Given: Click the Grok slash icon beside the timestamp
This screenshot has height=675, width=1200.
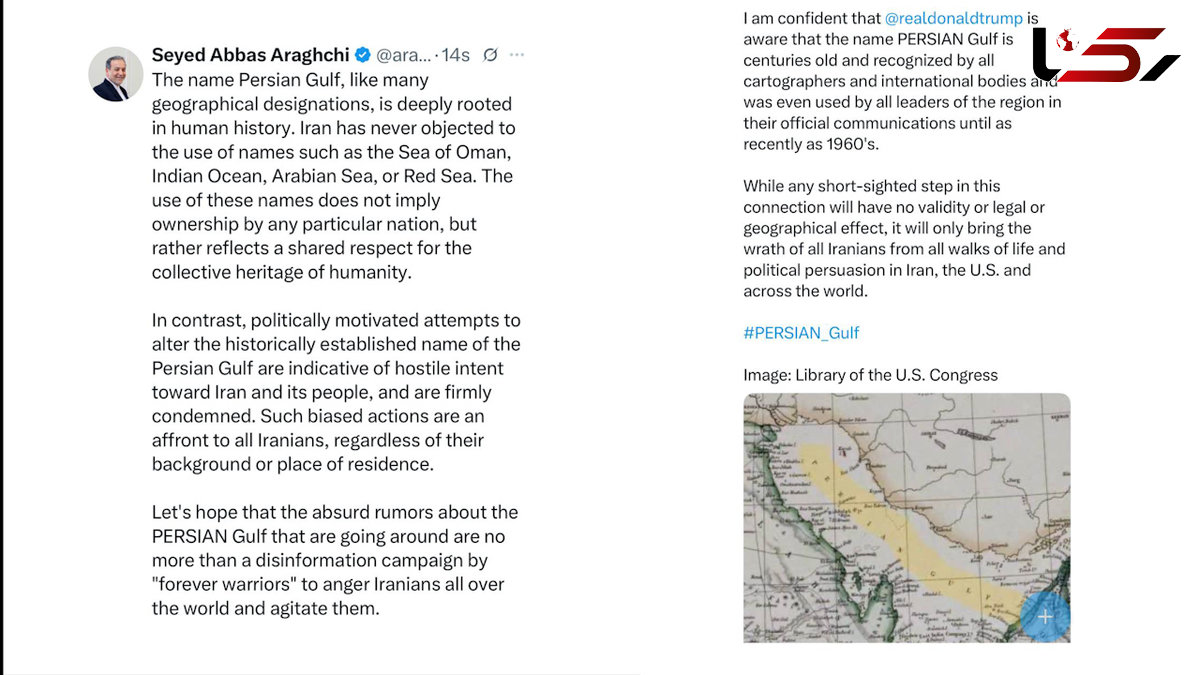Looking at the screenshot, I should 490,55.
